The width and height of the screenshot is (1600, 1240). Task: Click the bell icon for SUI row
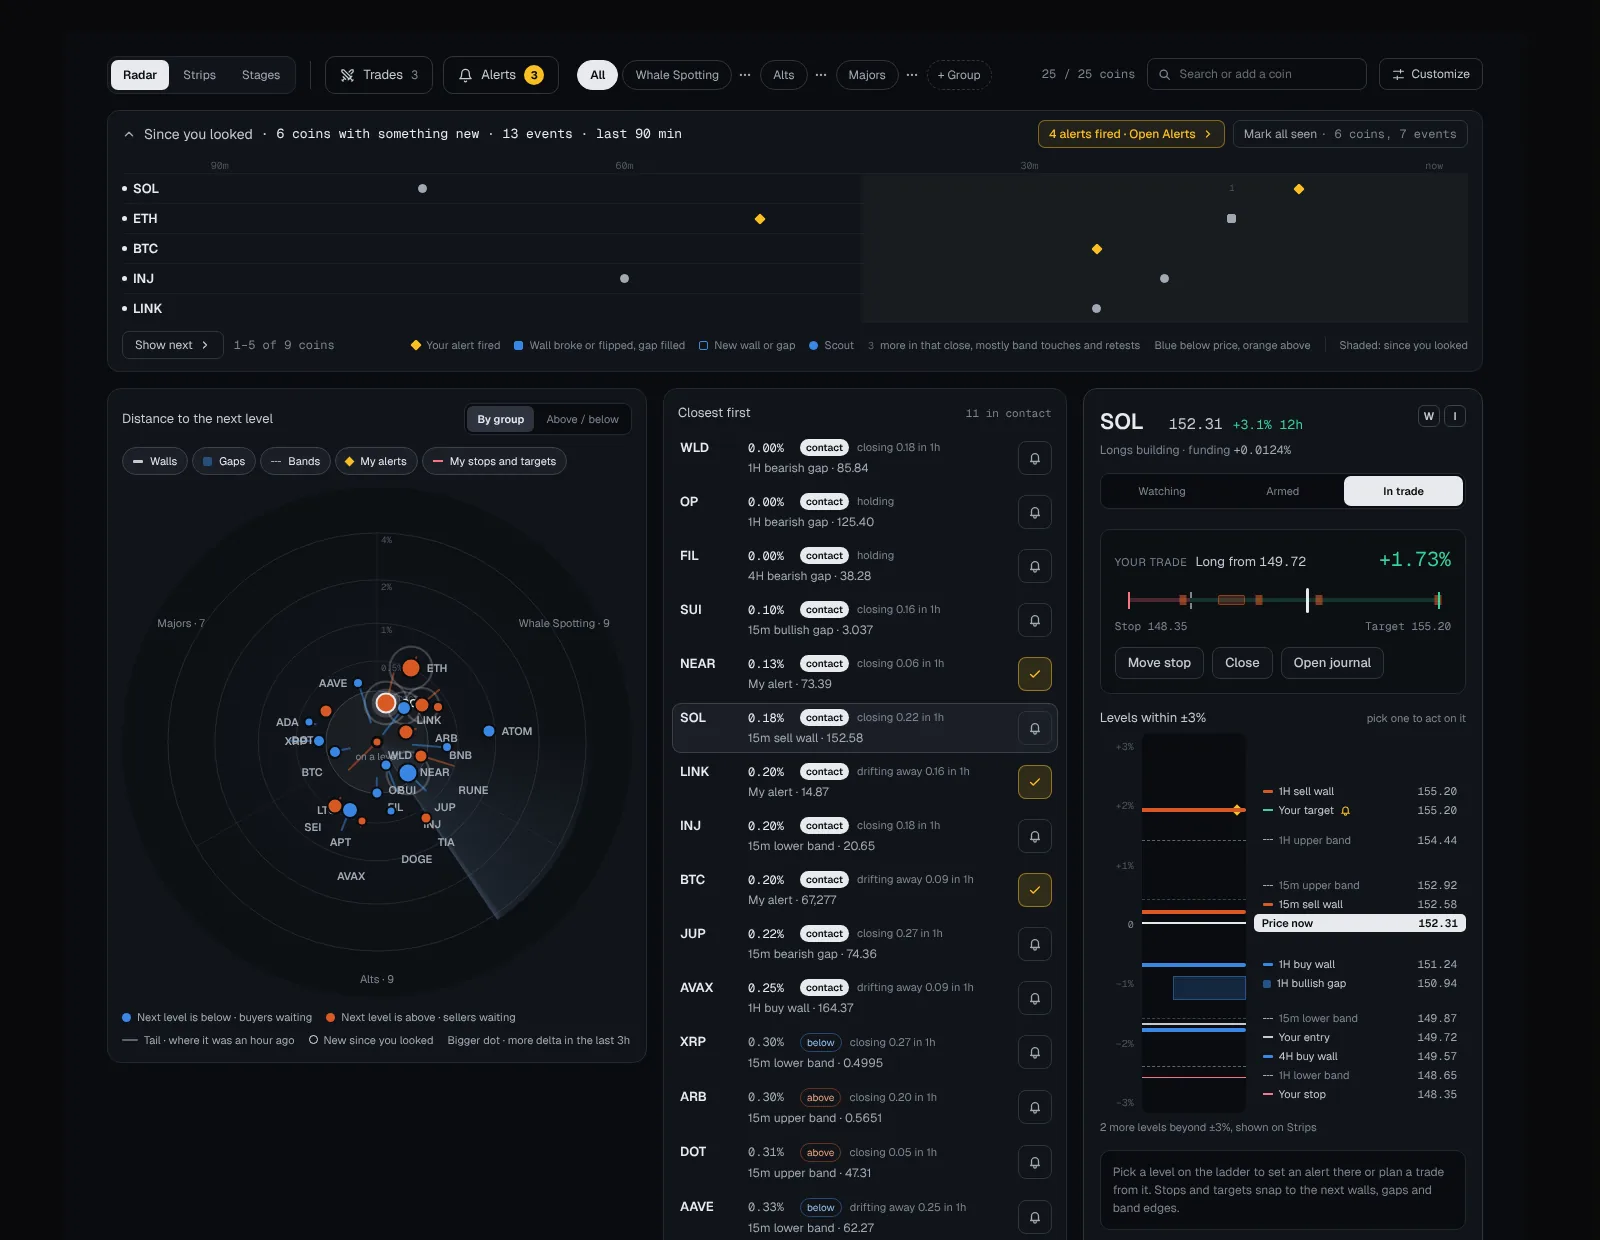[1035, 620]
